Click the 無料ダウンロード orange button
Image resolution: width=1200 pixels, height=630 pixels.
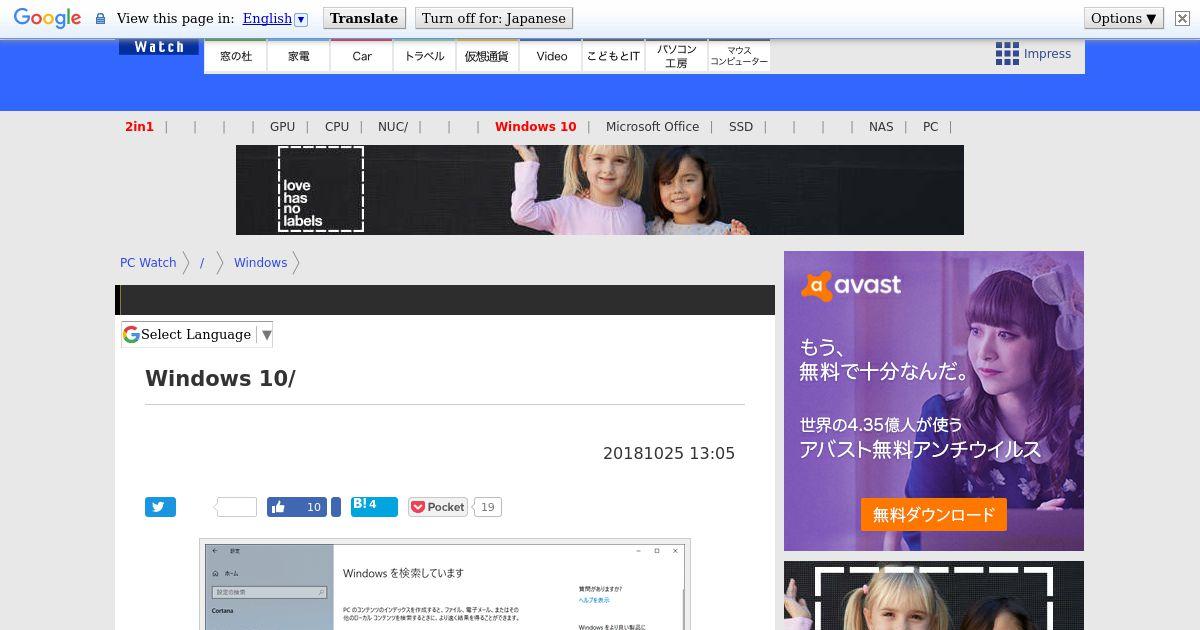tap(934, 515)
